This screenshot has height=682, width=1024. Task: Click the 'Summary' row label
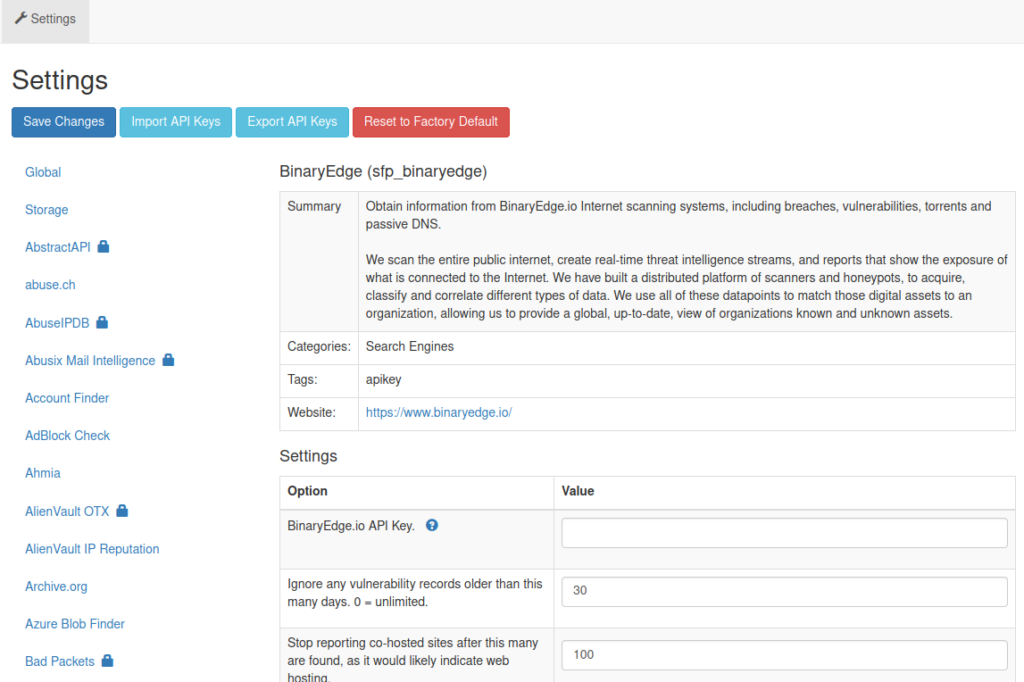coord(314,206)
